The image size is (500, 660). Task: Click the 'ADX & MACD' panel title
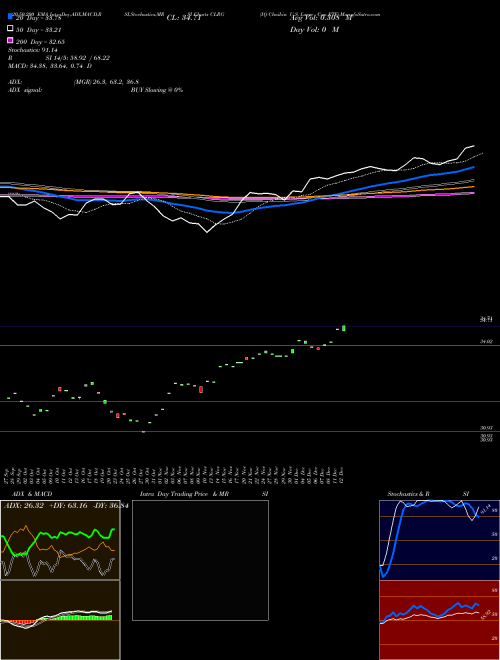point(32,494)
